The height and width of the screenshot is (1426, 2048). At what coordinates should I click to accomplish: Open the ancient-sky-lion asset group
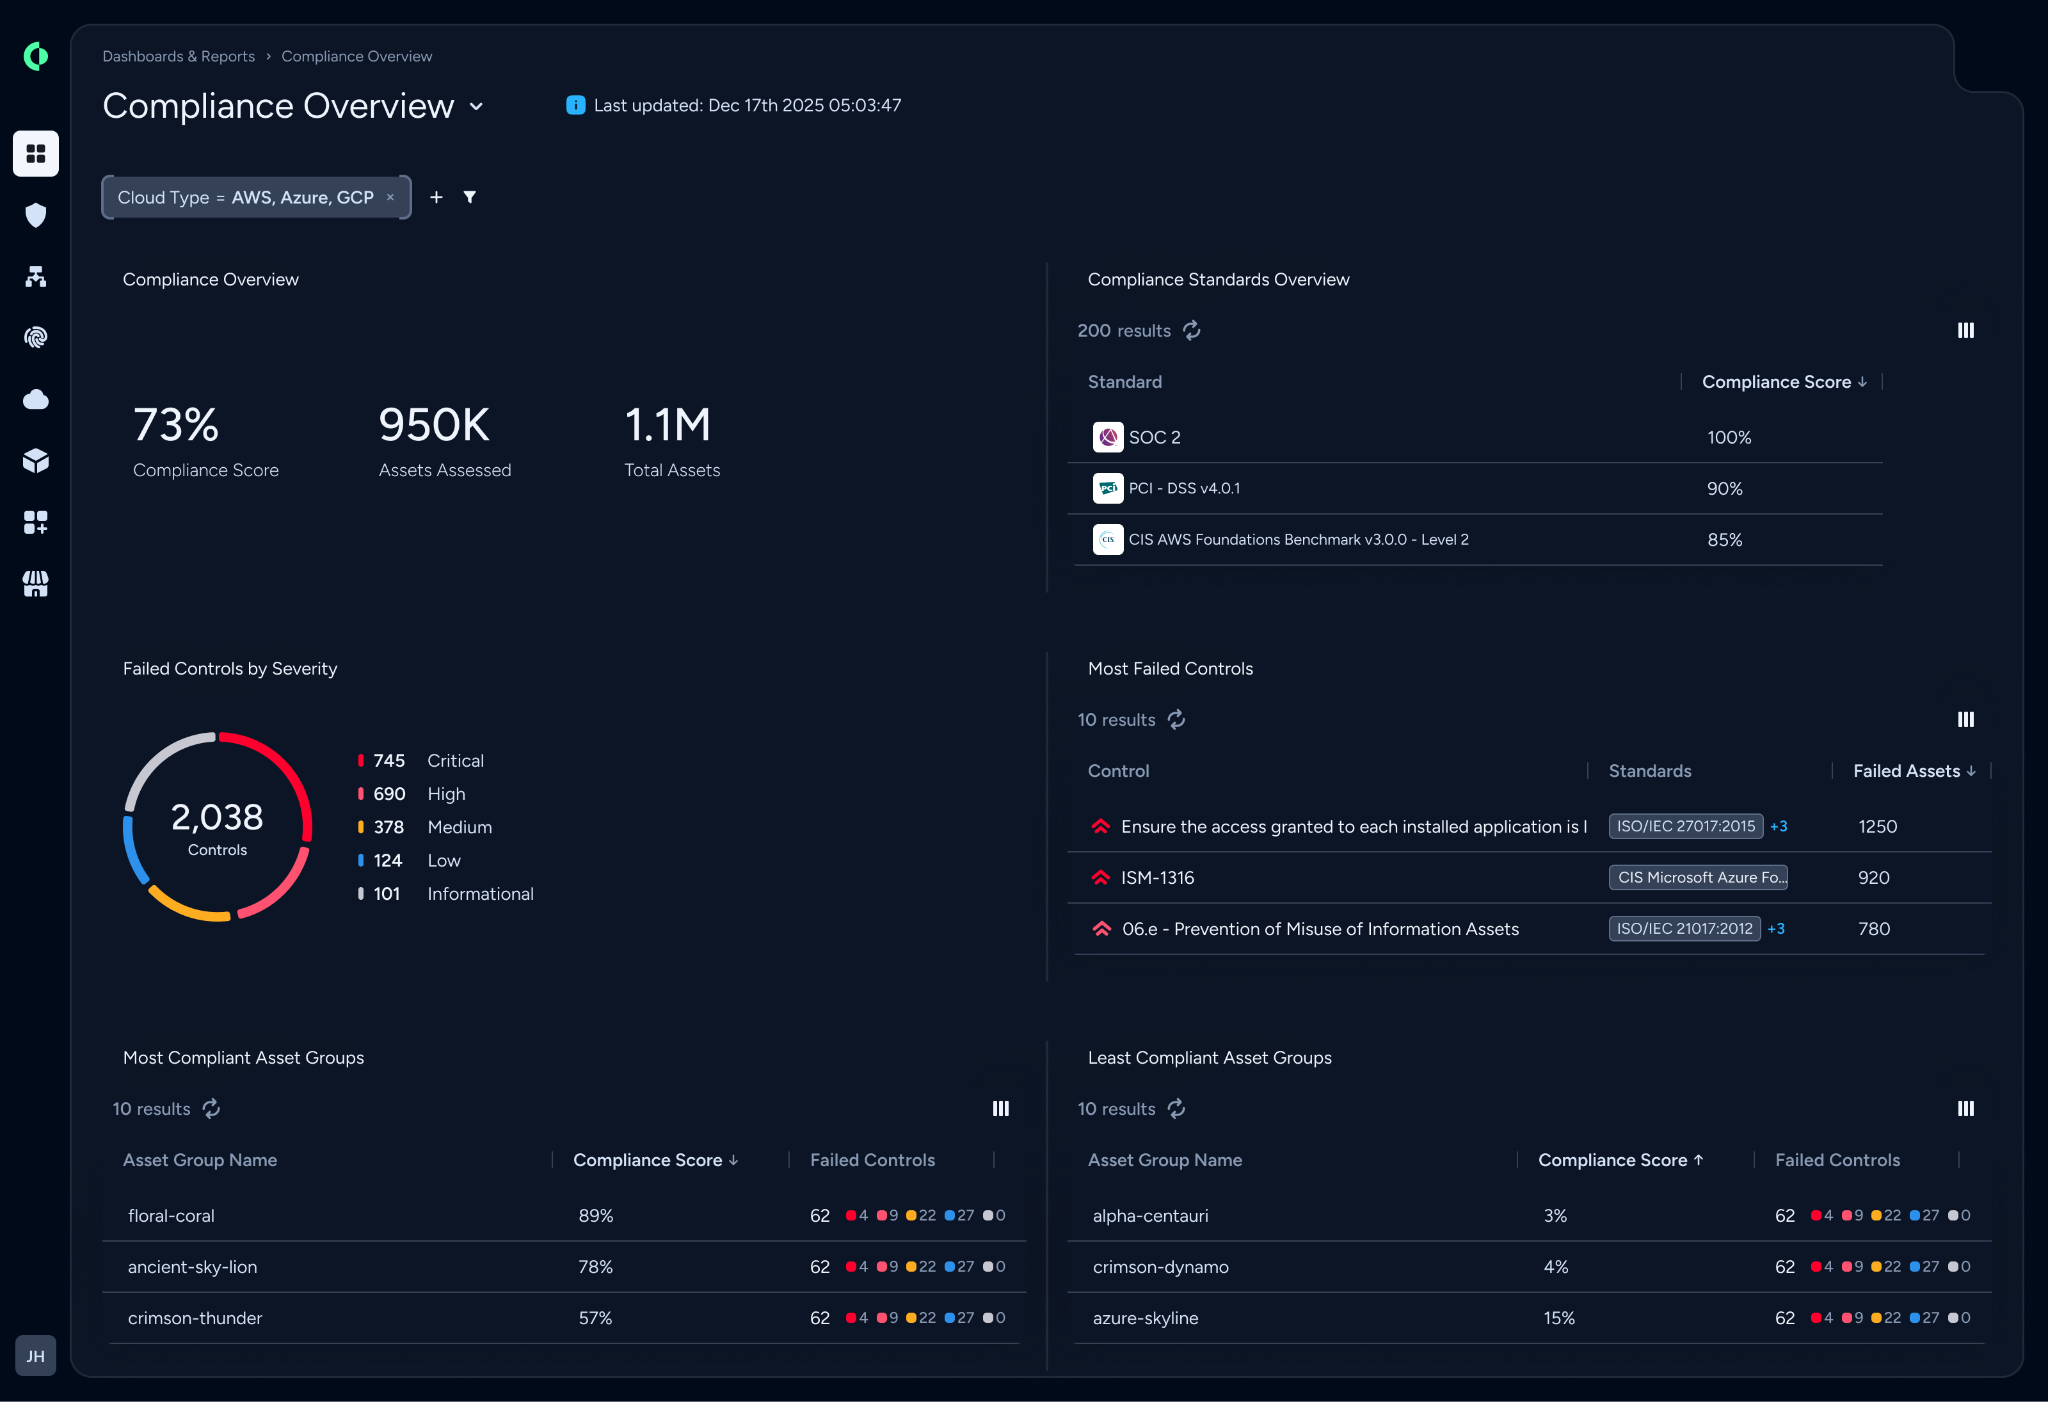coord(192,1266)
